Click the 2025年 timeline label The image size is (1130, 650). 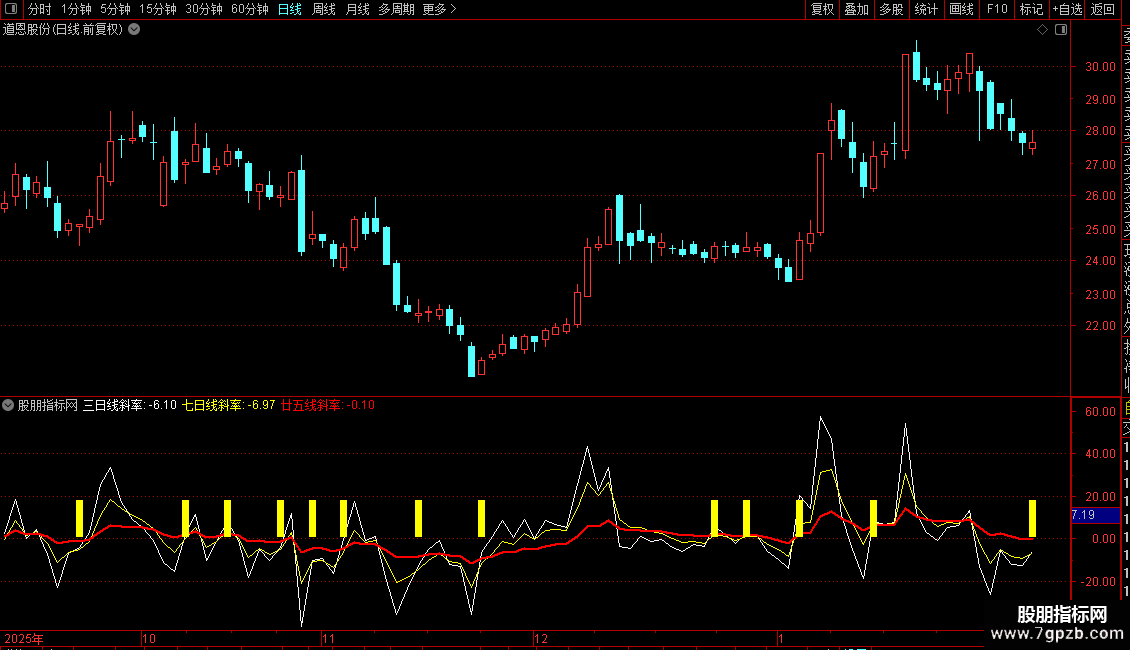coord(24,638)
